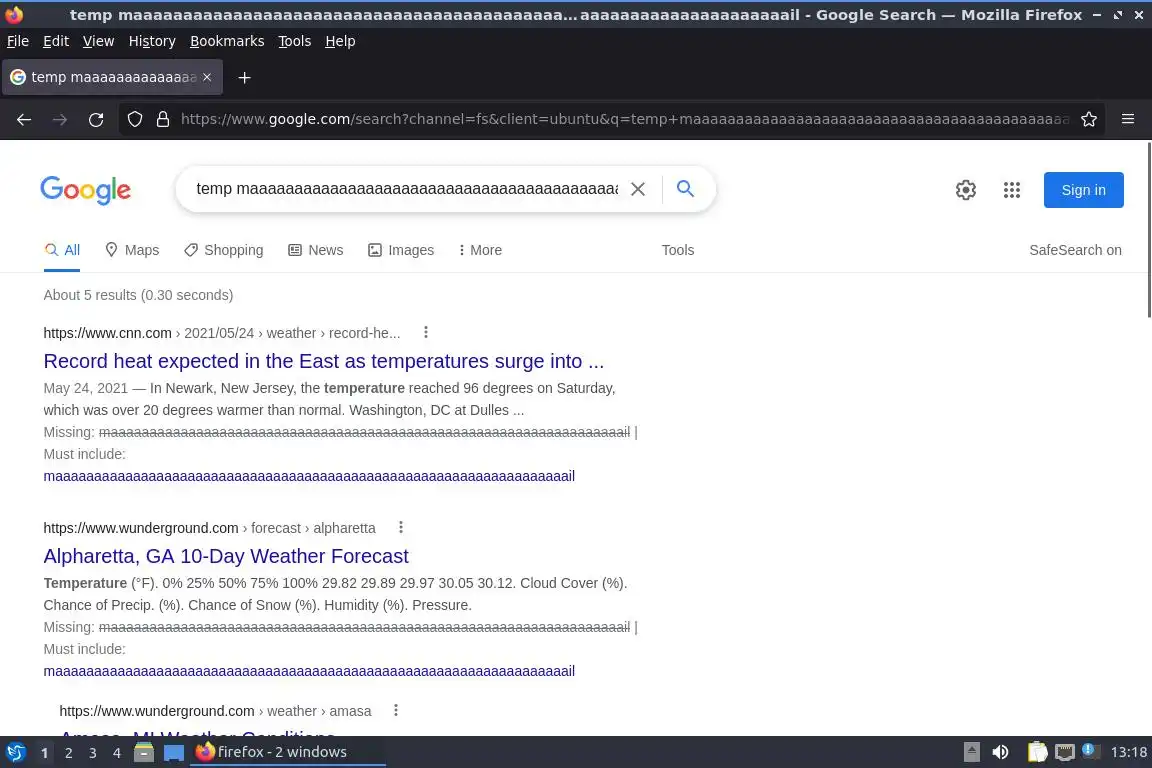Open the View menu

point(98,41)
